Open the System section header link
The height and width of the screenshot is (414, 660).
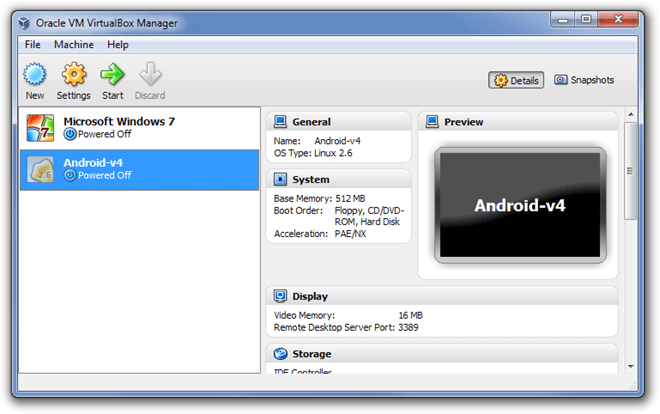tap(311, 180)
